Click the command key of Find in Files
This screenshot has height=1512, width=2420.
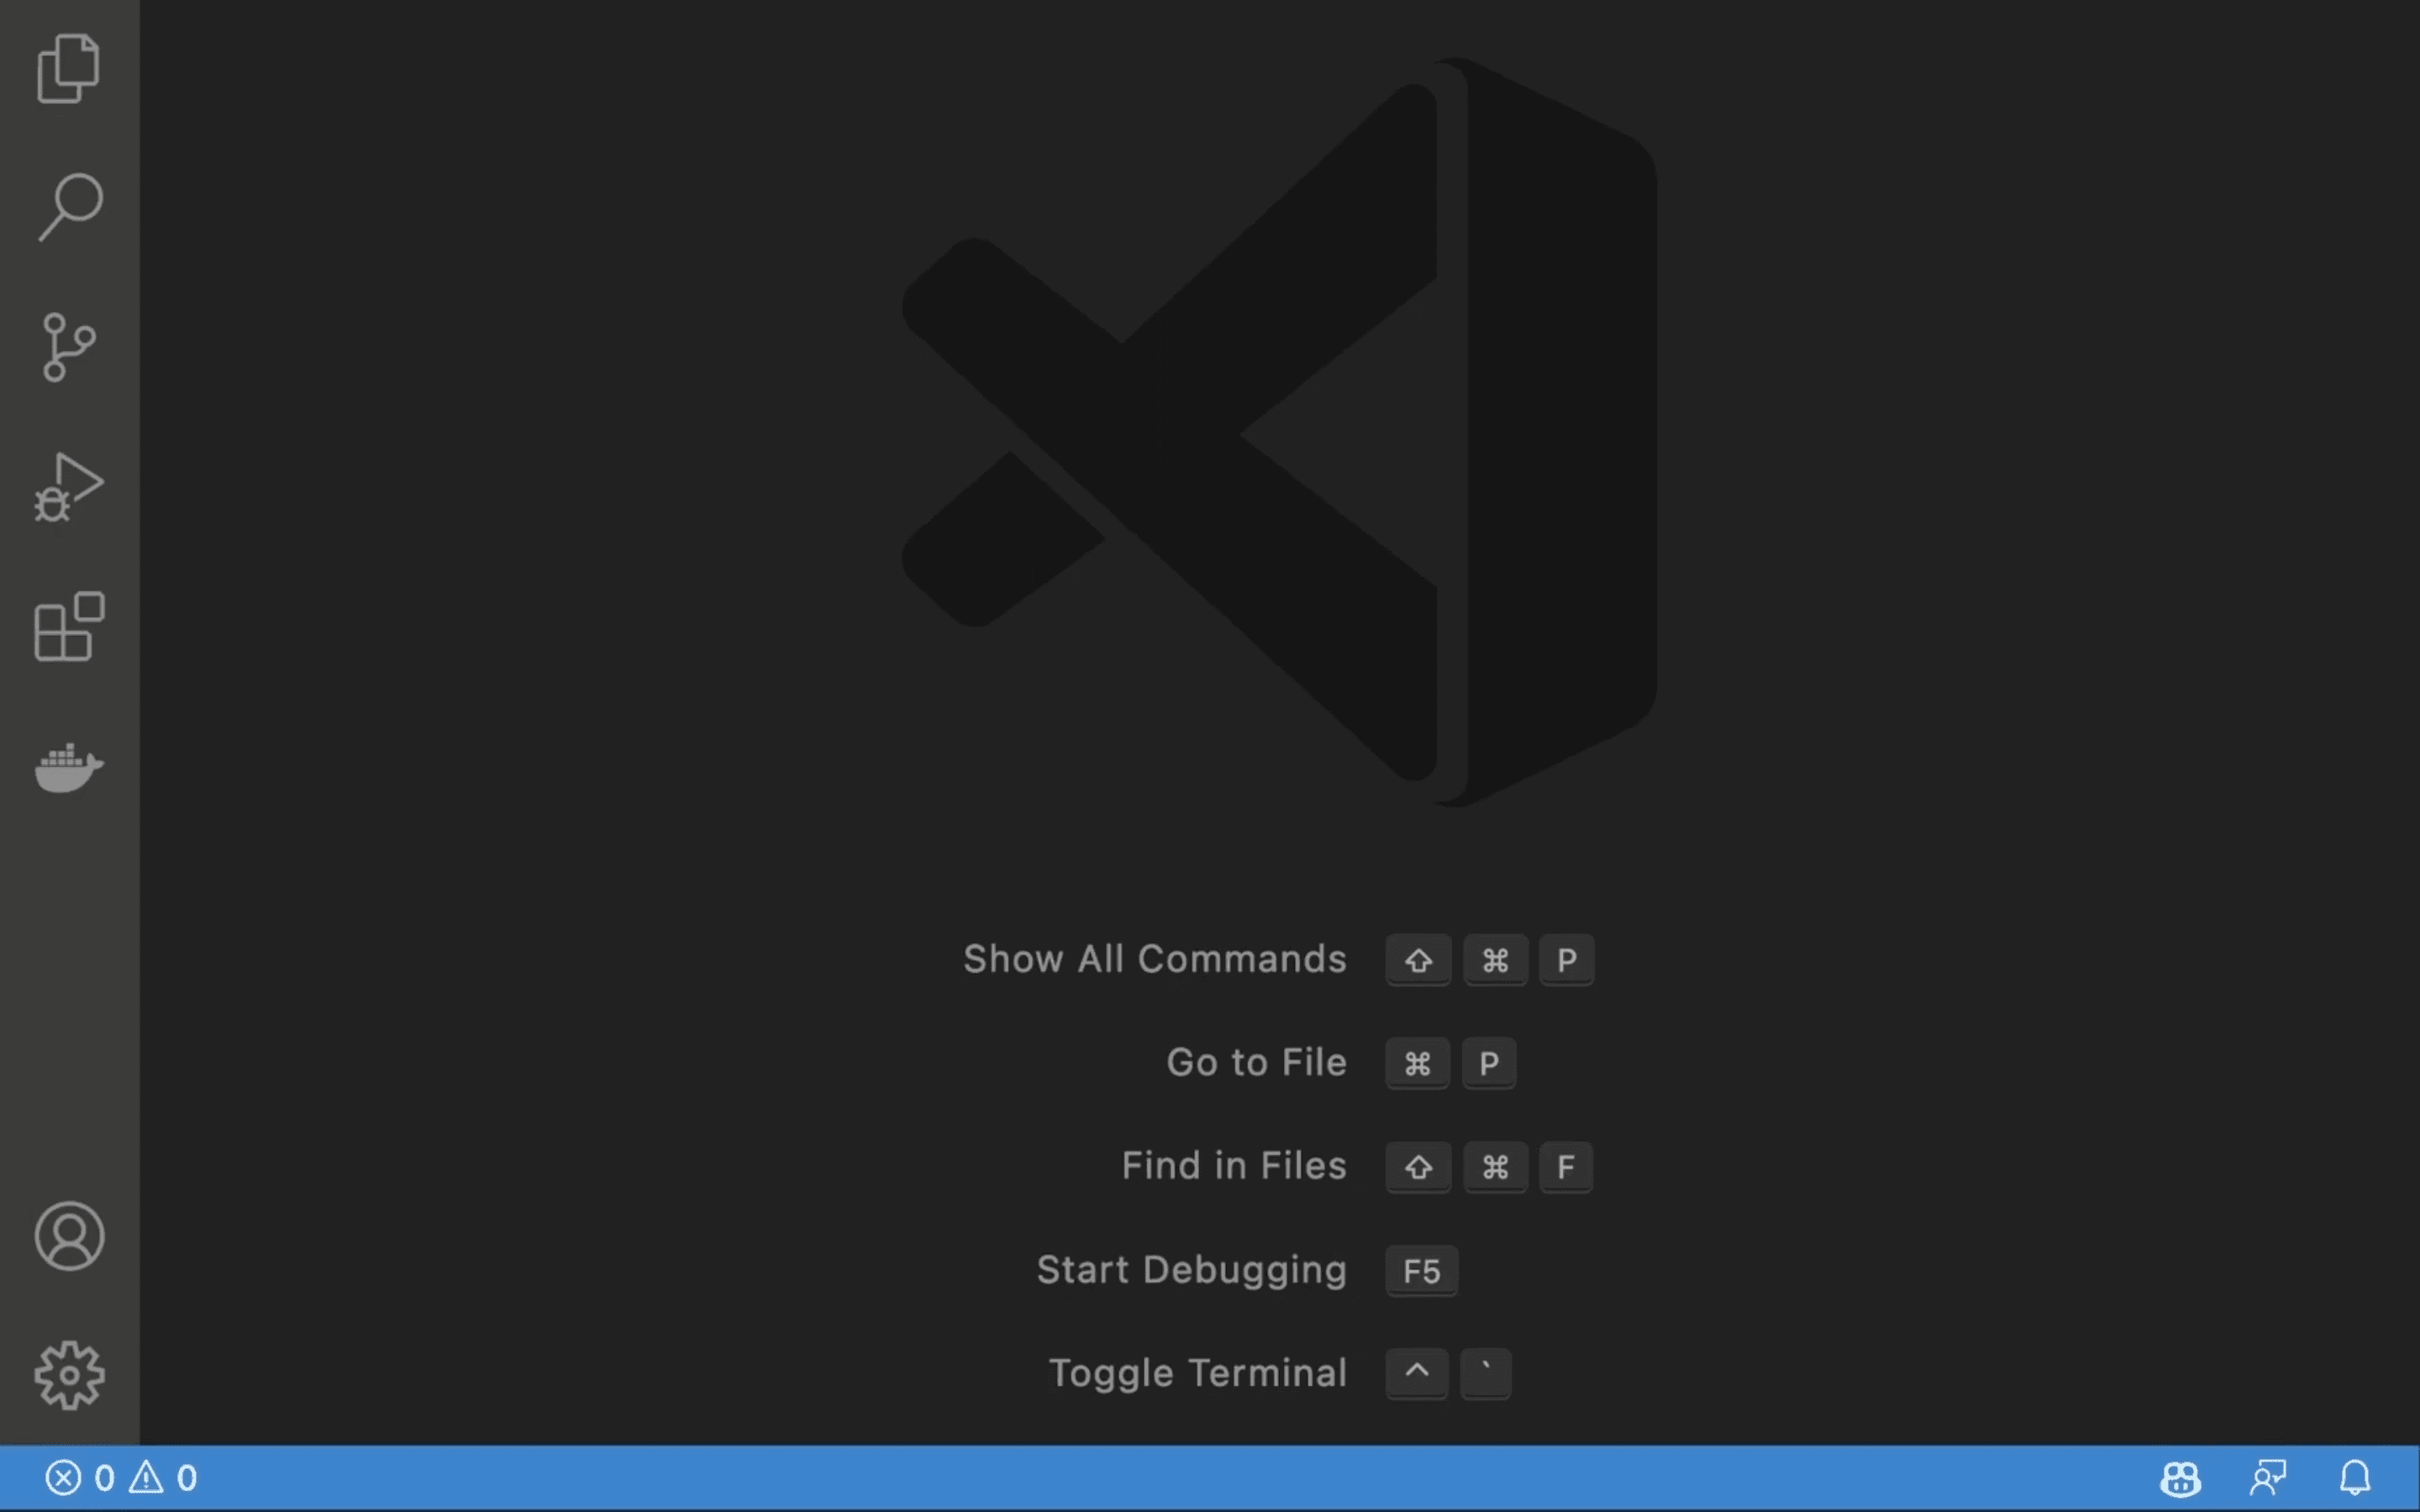point(1495,1167)
